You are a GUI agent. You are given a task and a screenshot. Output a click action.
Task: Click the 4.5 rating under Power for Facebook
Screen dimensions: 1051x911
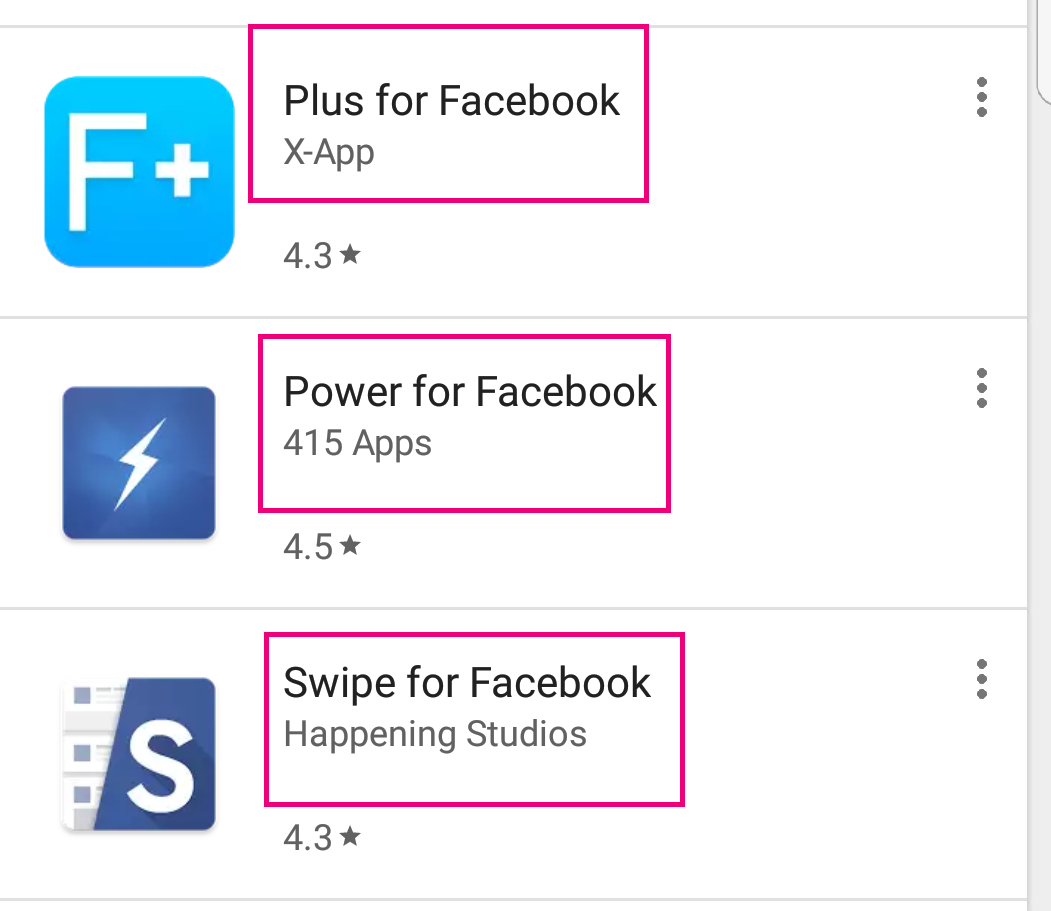coord(308,547)
